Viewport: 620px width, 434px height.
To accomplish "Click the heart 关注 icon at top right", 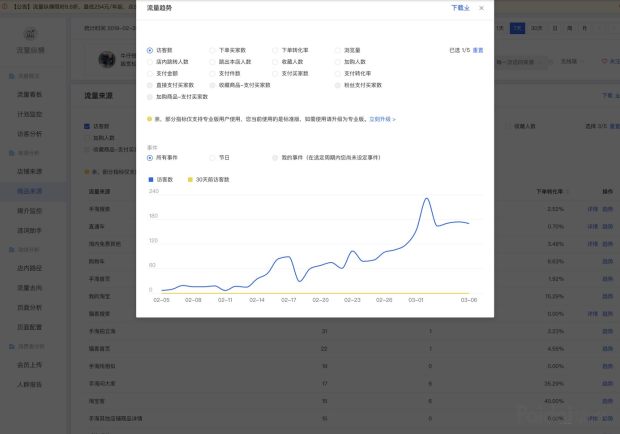I will [604, 61].
